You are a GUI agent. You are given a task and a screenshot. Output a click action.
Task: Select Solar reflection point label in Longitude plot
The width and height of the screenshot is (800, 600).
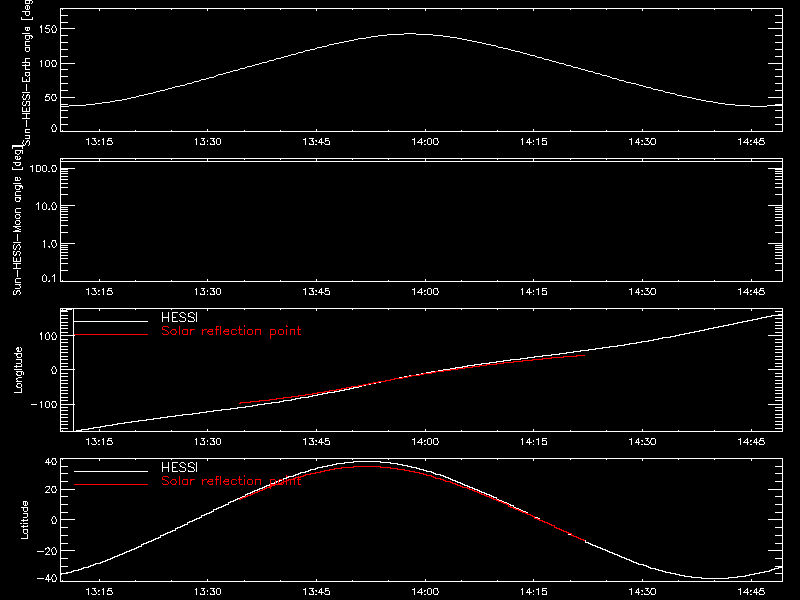pyautogui.click(x=231, y=331)
